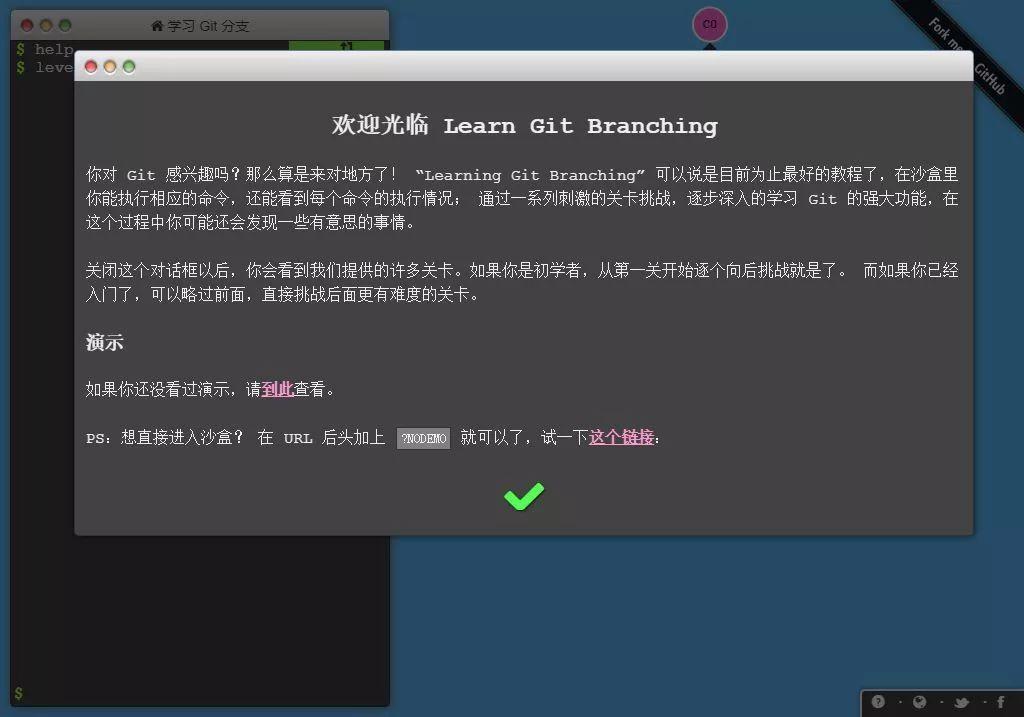Image resolution: width=1024 pixels, height=717 pixels.
Task: Maximize the welcome dialog with green button
Action: pyautogui.click(x=129, y=67)
